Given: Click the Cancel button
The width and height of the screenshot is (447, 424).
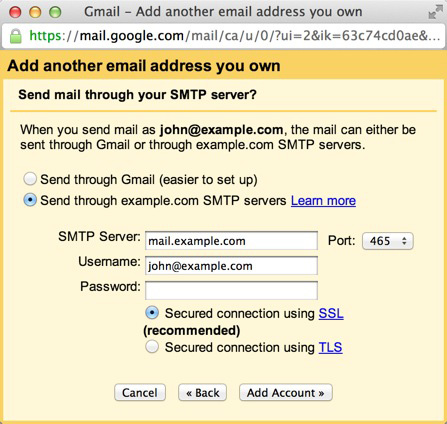Looking at the screenshot, I should (140, 392).
